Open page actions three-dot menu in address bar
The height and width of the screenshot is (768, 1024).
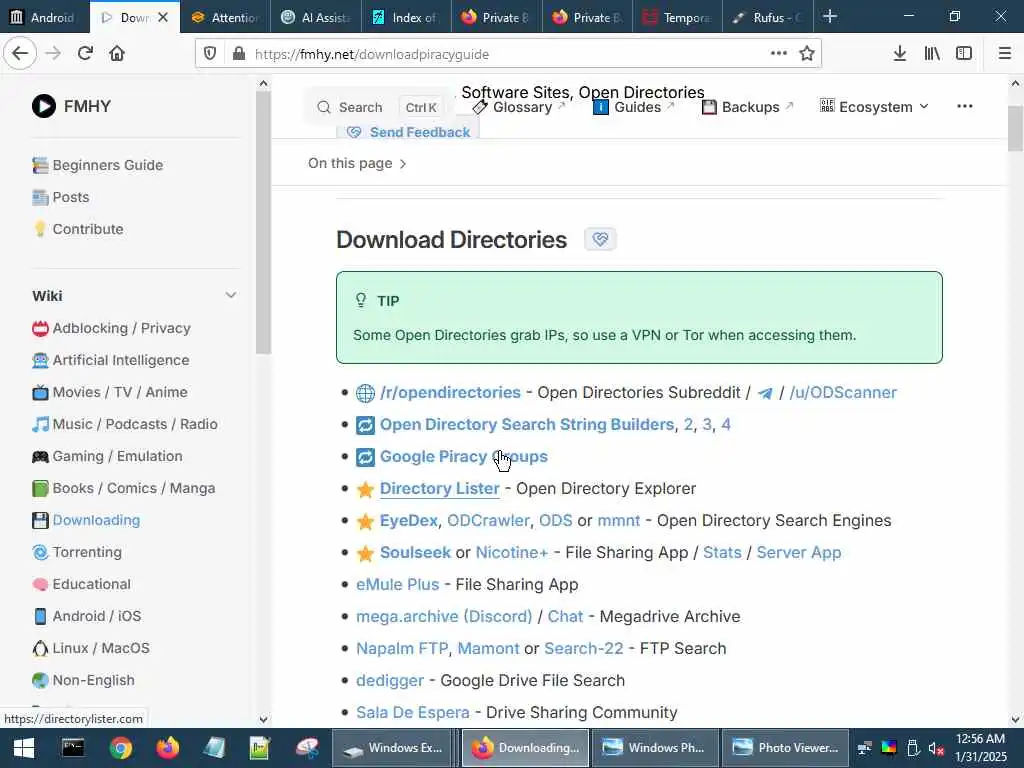click(778, 54)
